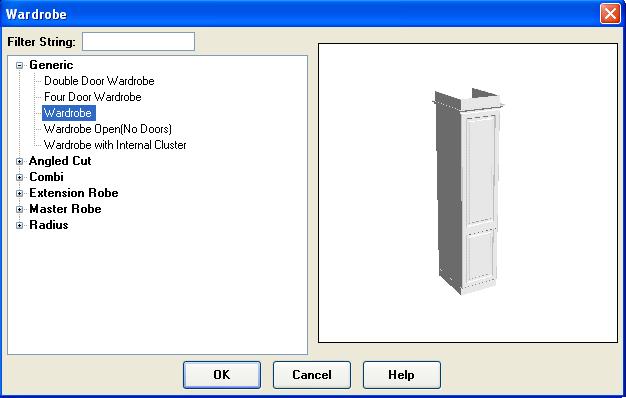Select Wardrobe Open(No Doors) item
The image size is (626, 398).
108,129
